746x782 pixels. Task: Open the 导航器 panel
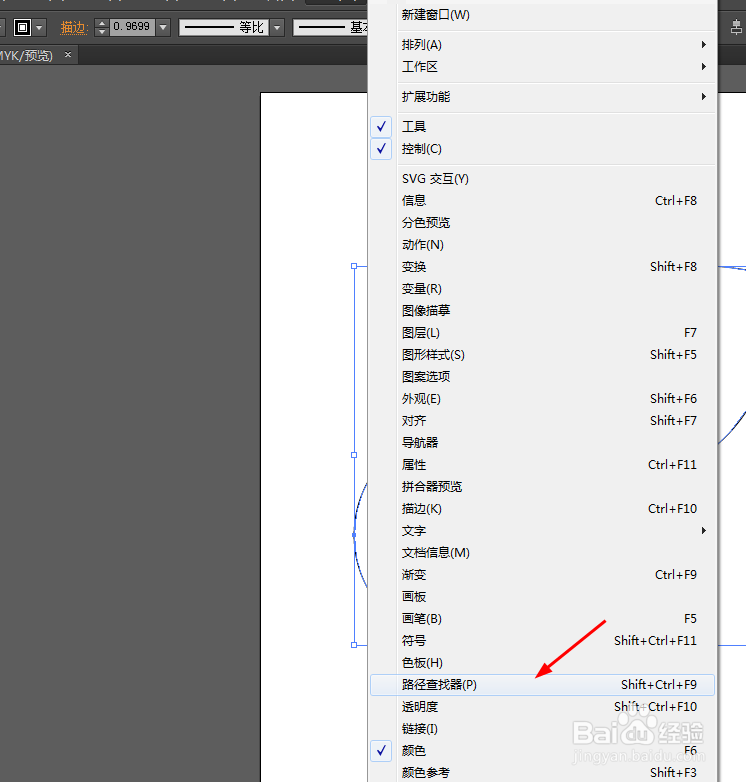543,442
